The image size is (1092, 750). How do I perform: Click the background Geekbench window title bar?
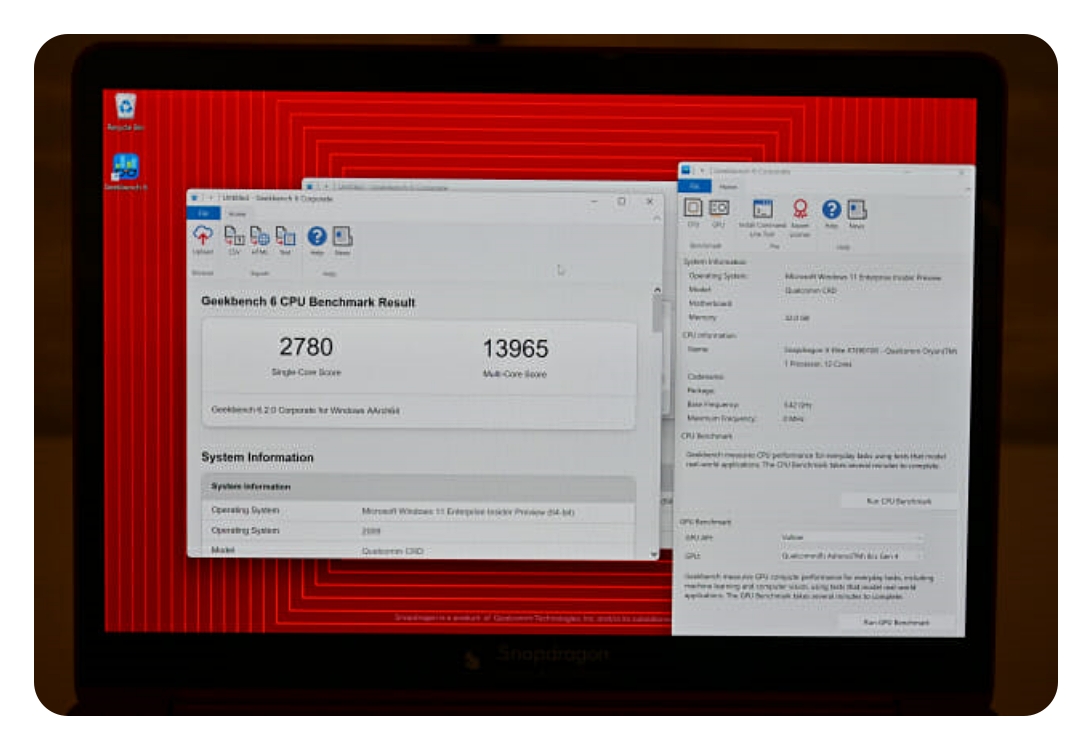(x=488, y=185)
